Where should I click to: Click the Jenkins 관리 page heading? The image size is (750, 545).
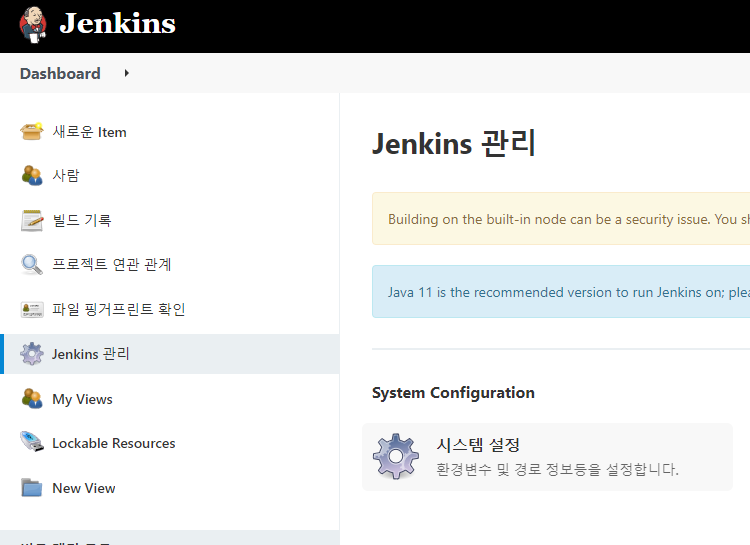click(x=453, y=143)
